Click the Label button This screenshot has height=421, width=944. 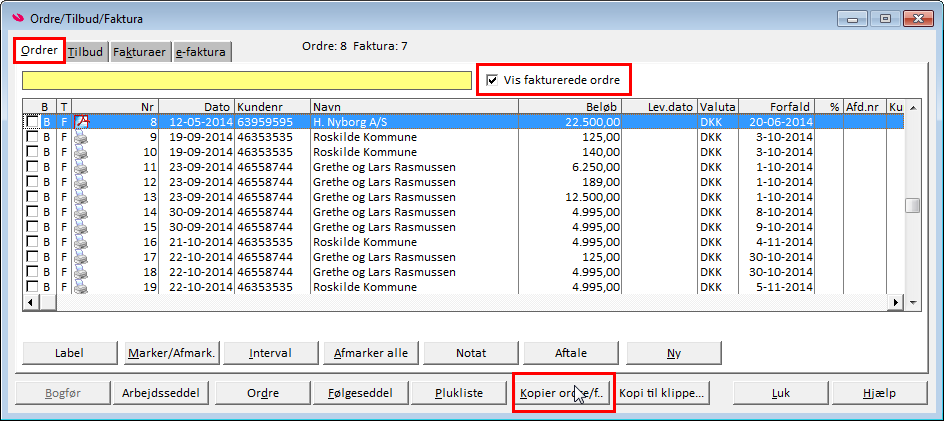[x=69, y=353]
